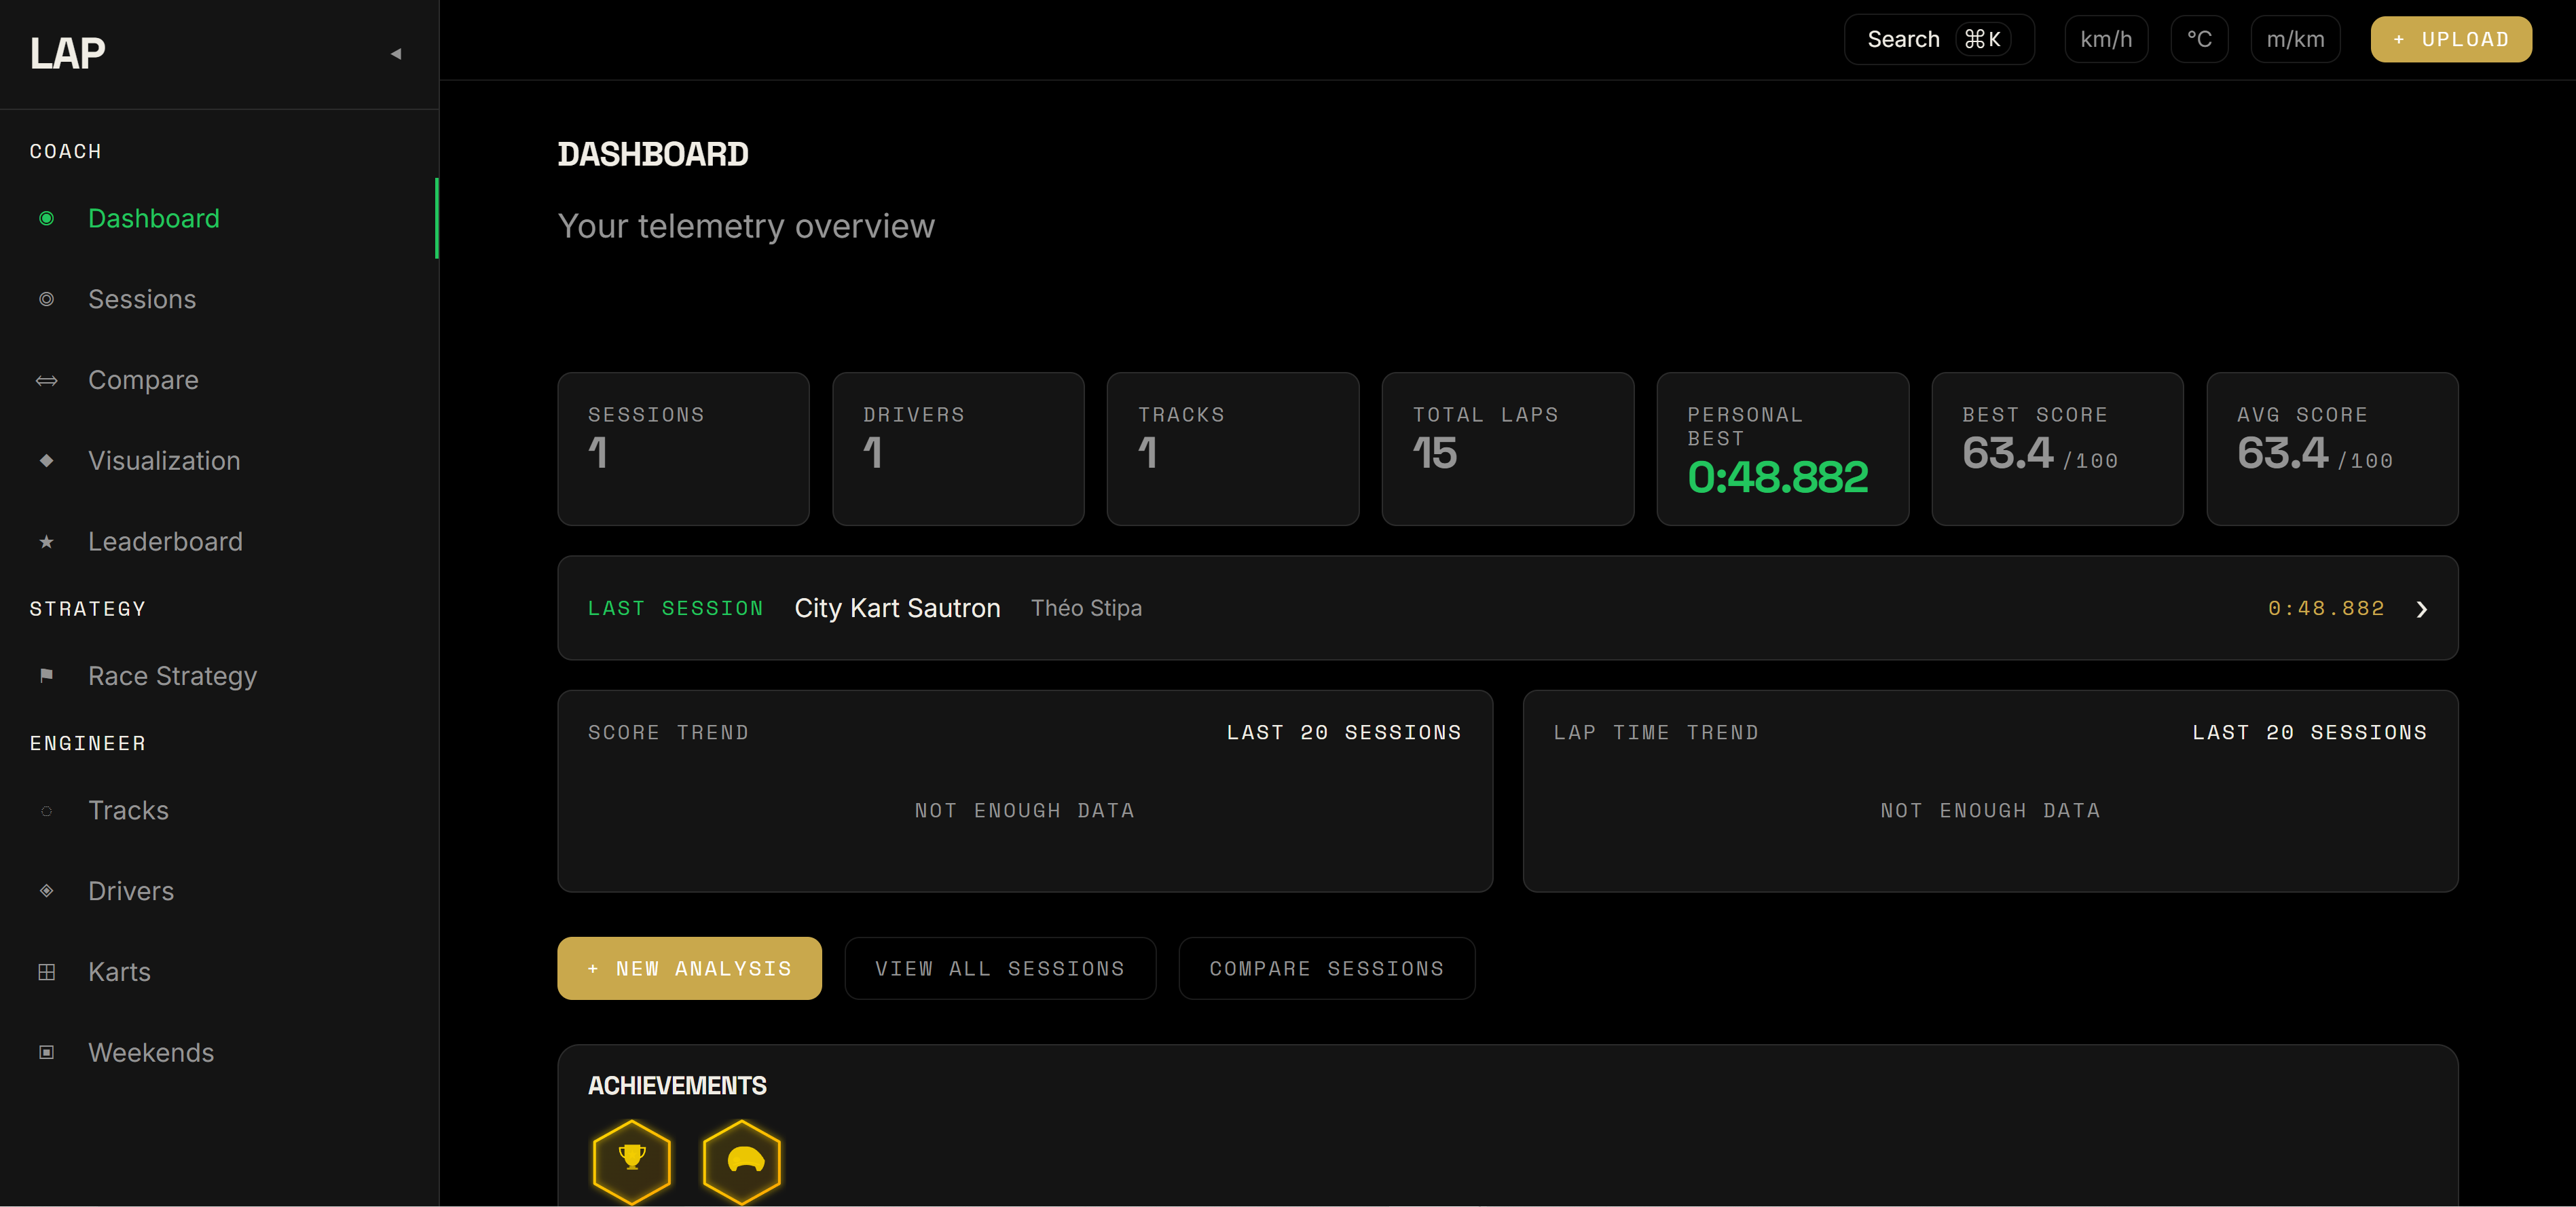Click the Compare arrows icon
The width and height of the screenshot is (2576, 1207).
point(46,380)
